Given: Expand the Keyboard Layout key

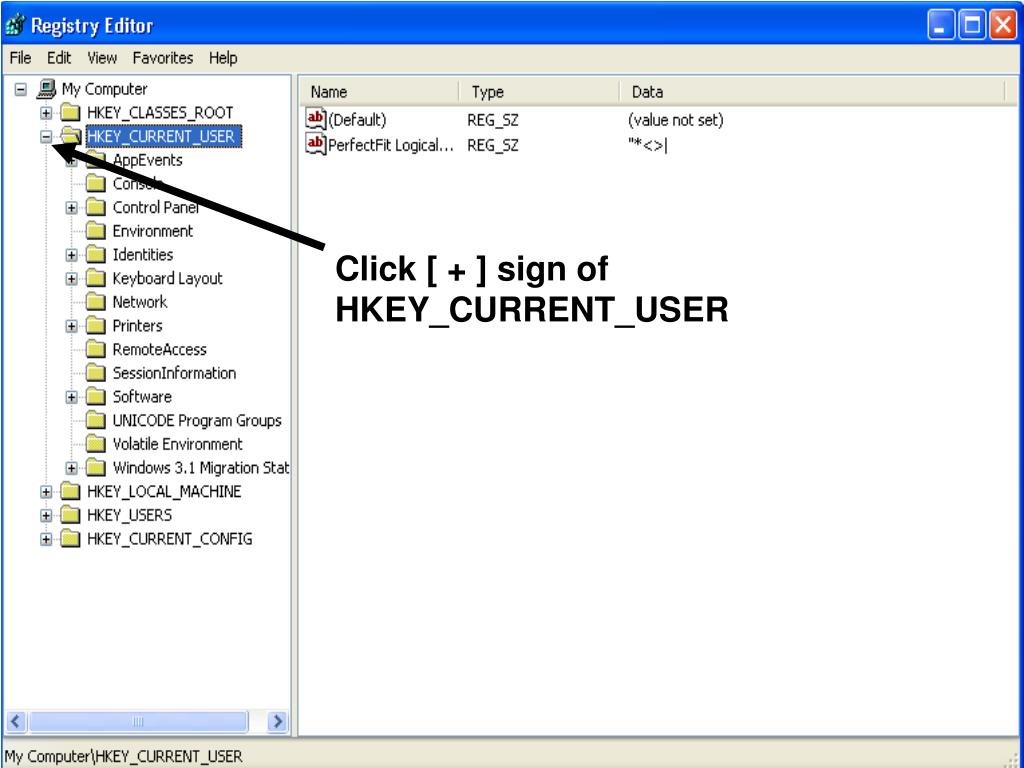Looking at the screenshot, I should click(x=71, y=280).
